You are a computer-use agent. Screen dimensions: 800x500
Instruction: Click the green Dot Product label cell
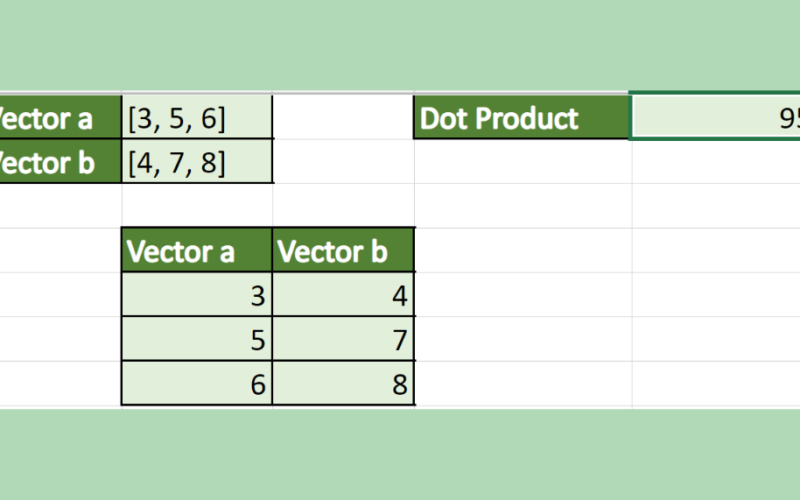point(523,118)
